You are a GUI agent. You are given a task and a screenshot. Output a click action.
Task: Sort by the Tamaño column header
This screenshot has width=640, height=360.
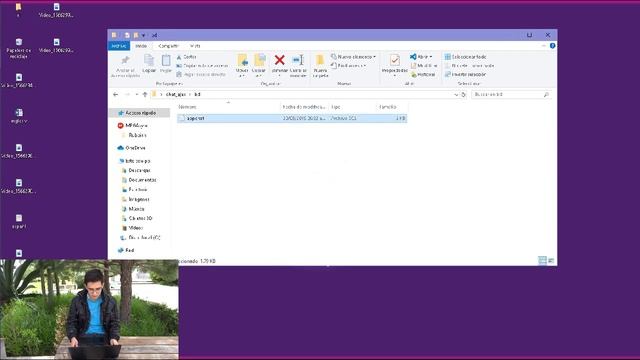coord(392,107)
